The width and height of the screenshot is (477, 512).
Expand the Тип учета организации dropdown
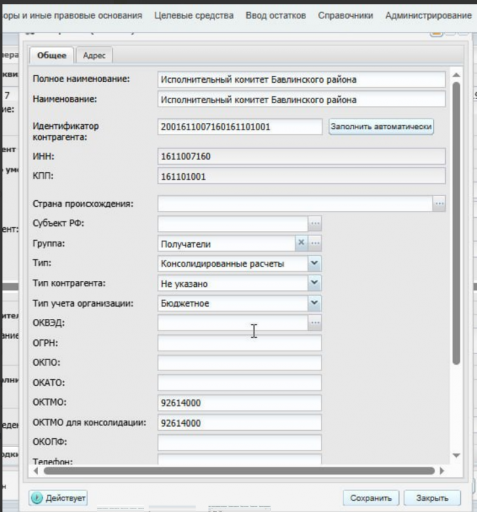[x=314, y=303]
